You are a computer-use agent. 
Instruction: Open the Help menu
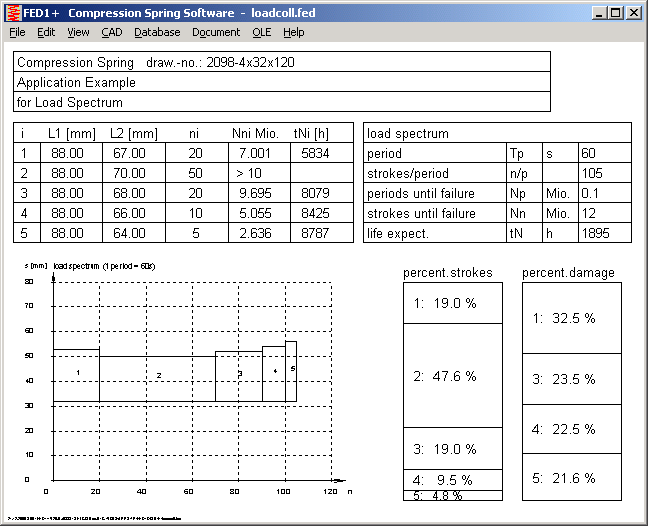293,32
